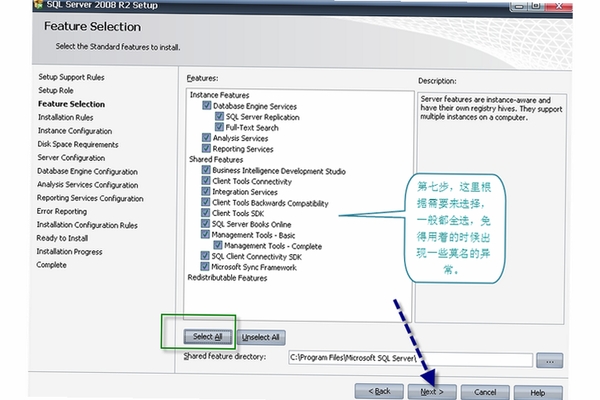Uncheck SQL Server Books Online
600x400 pixels.
(205, 223)
